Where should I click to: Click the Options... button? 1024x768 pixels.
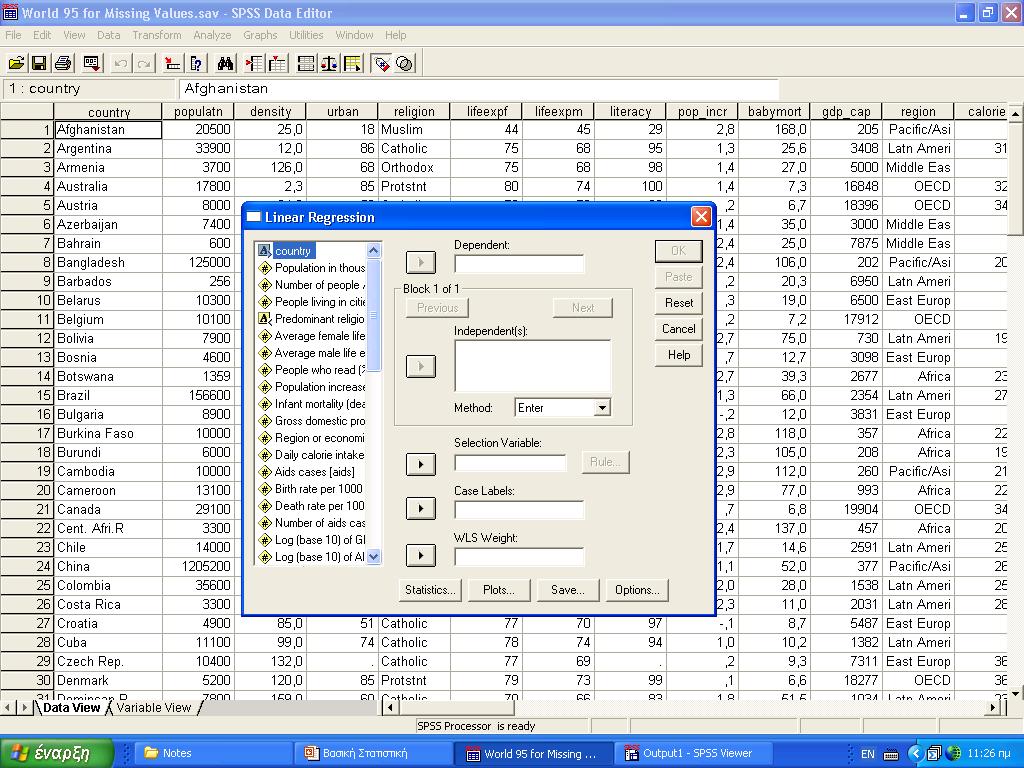point(637,590)
